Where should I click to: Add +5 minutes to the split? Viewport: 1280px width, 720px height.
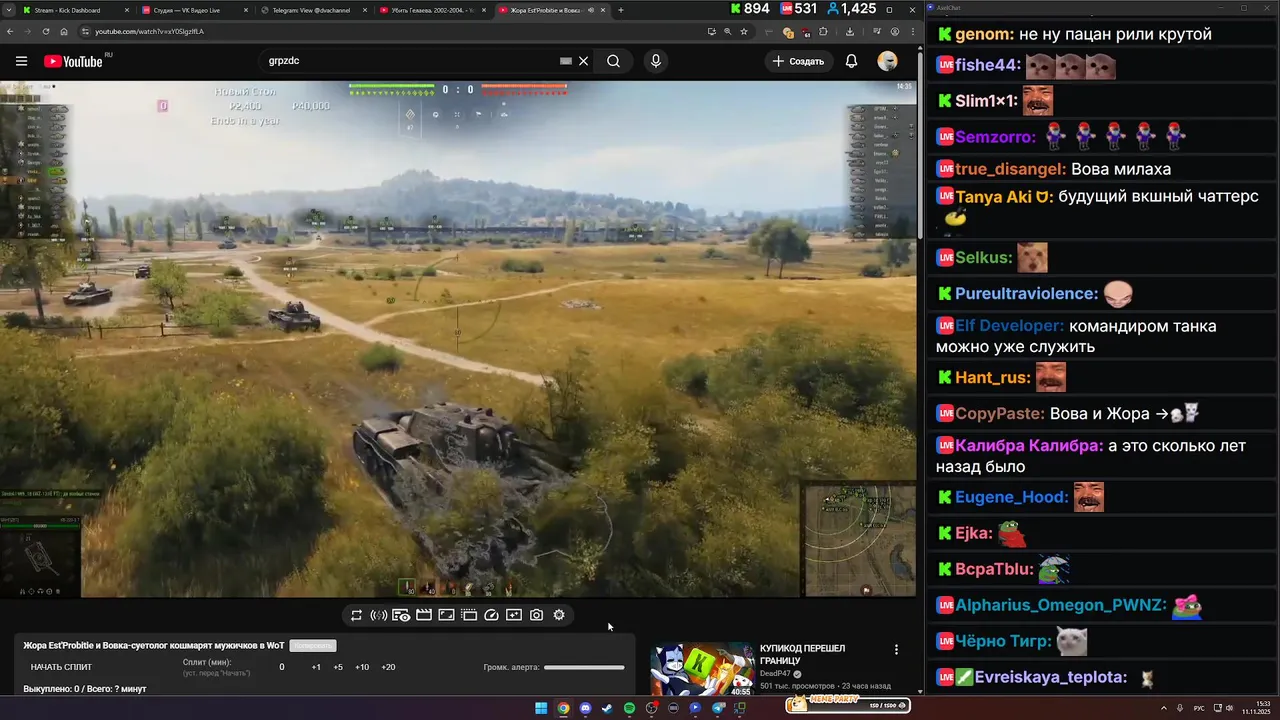click(x=338, y=667)
